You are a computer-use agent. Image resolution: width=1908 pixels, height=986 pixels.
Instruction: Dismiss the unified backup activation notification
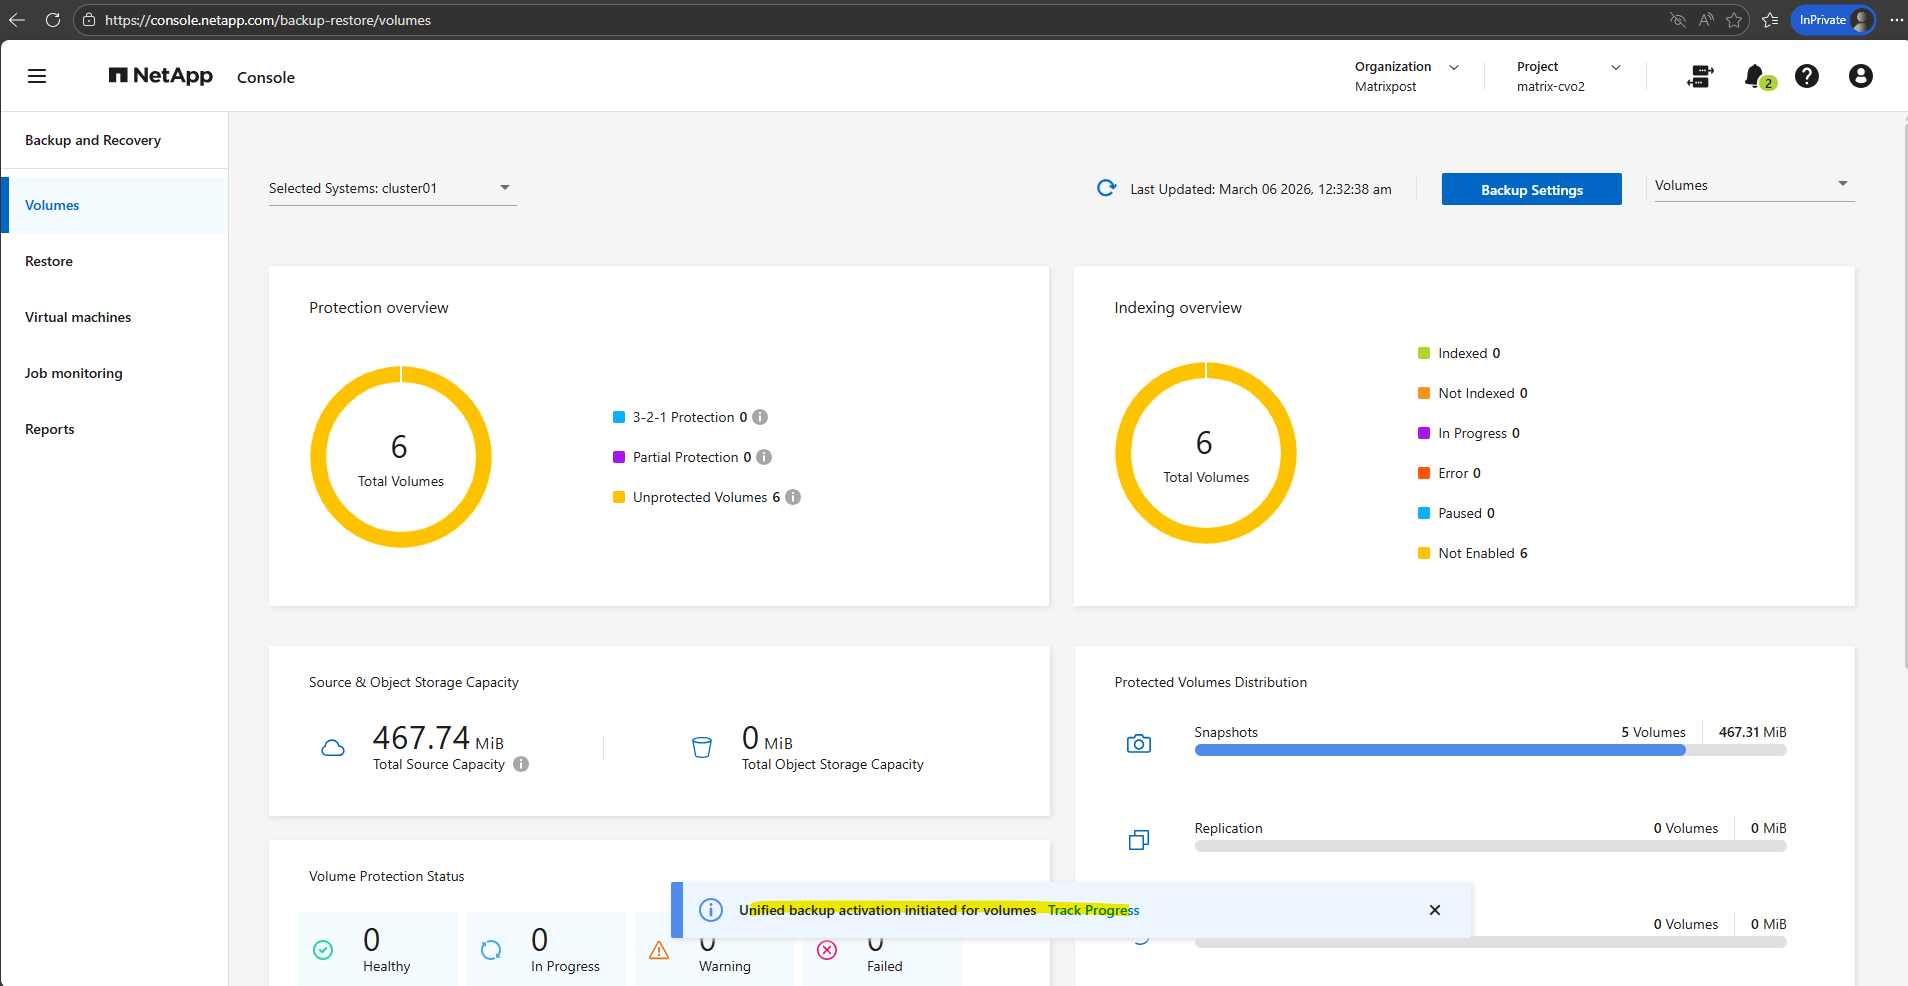point(1434,910)
